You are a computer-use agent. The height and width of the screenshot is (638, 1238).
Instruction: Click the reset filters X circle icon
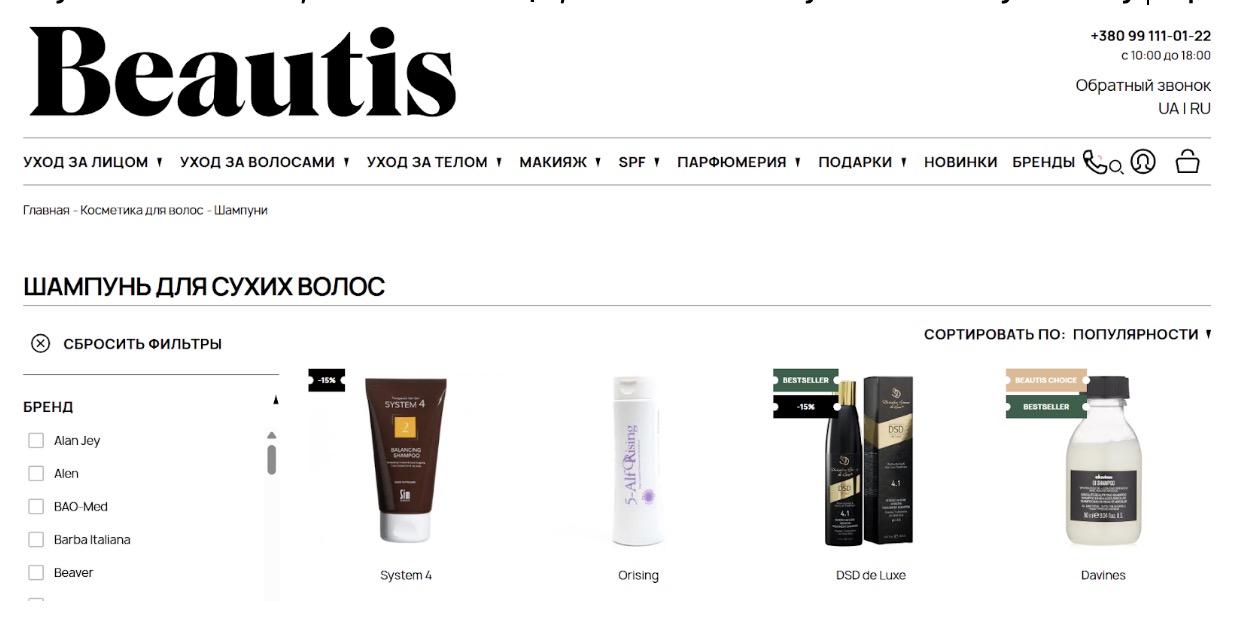(x=40, y=344)
